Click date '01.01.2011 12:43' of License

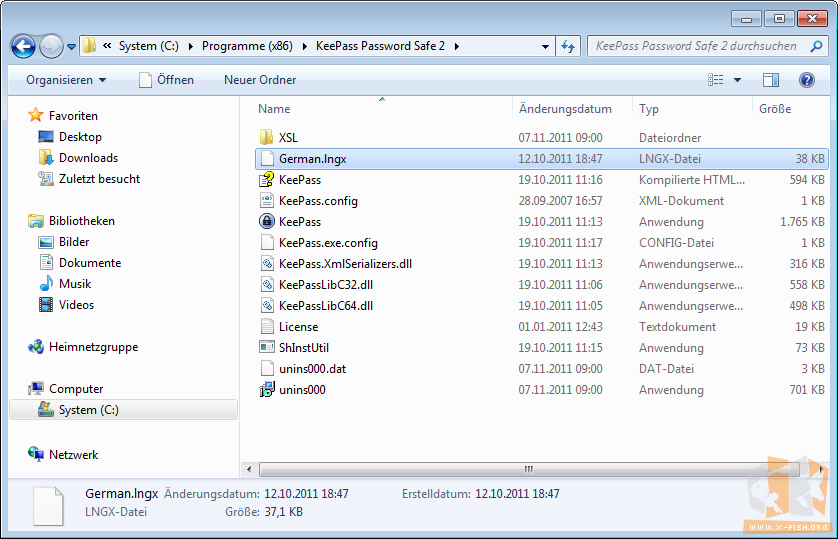[560, 327]
